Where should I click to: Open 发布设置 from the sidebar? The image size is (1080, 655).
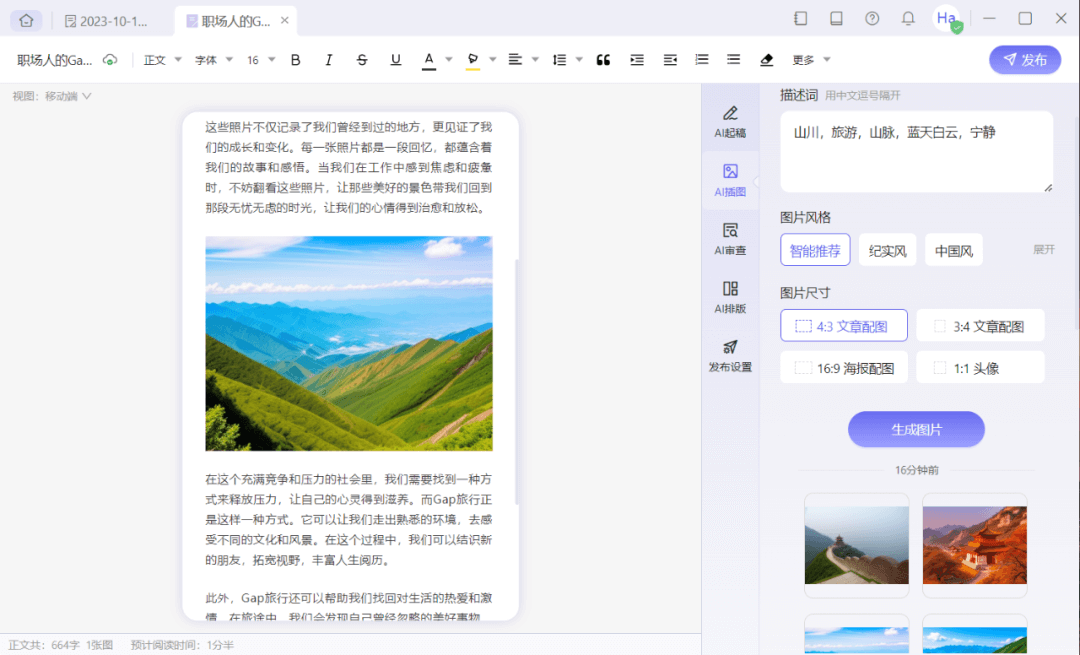(731, 356)
